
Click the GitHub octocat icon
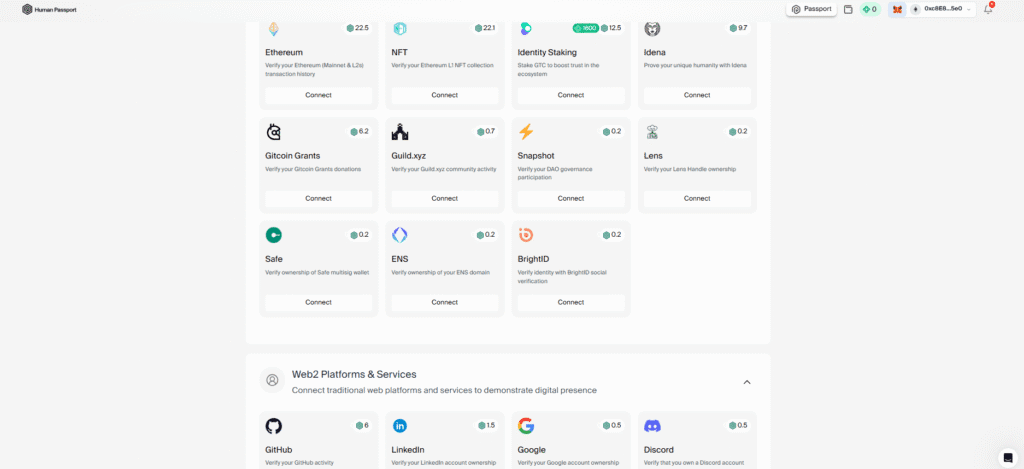tap(274, 426)
